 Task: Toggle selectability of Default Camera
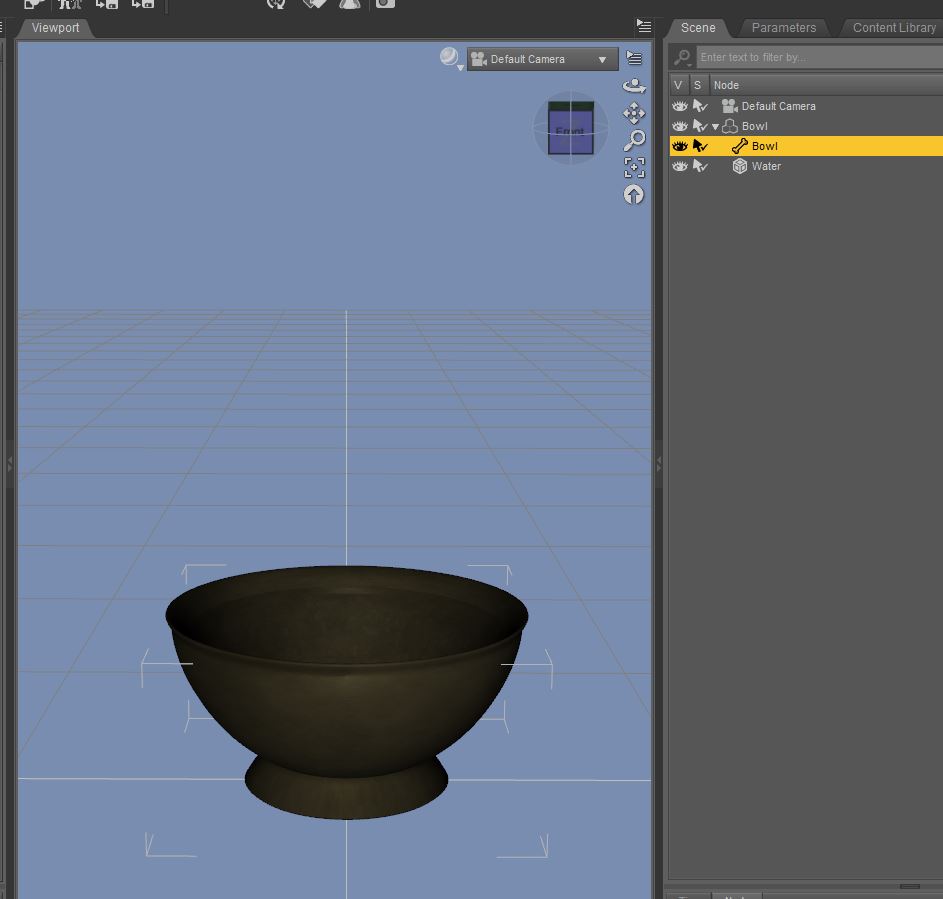pos(700,106)
